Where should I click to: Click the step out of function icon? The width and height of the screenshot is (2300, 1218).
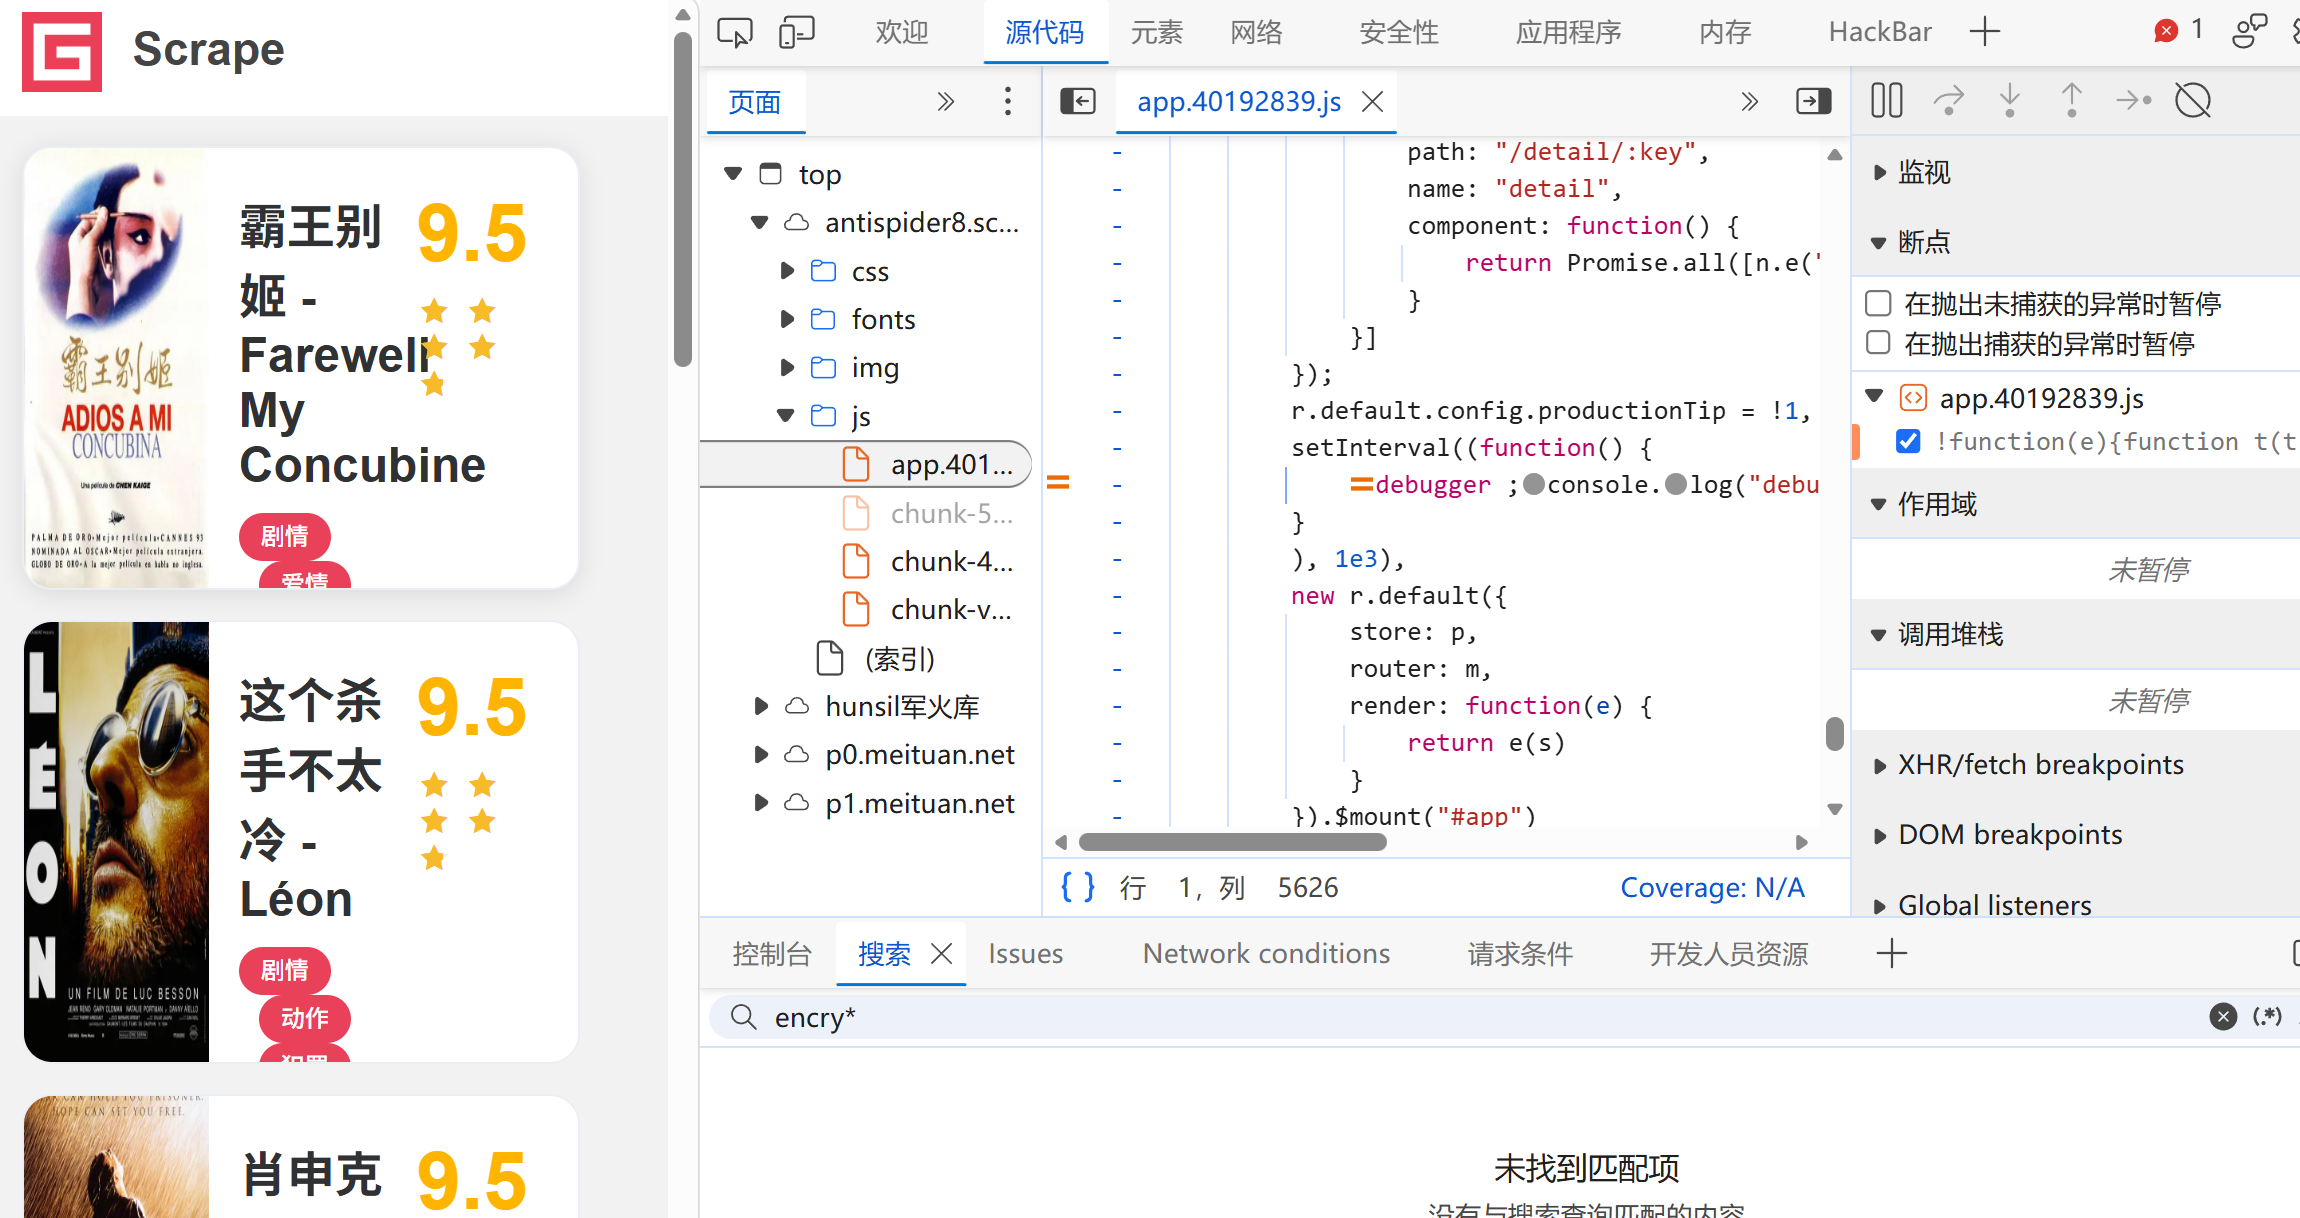(2072, 100)
